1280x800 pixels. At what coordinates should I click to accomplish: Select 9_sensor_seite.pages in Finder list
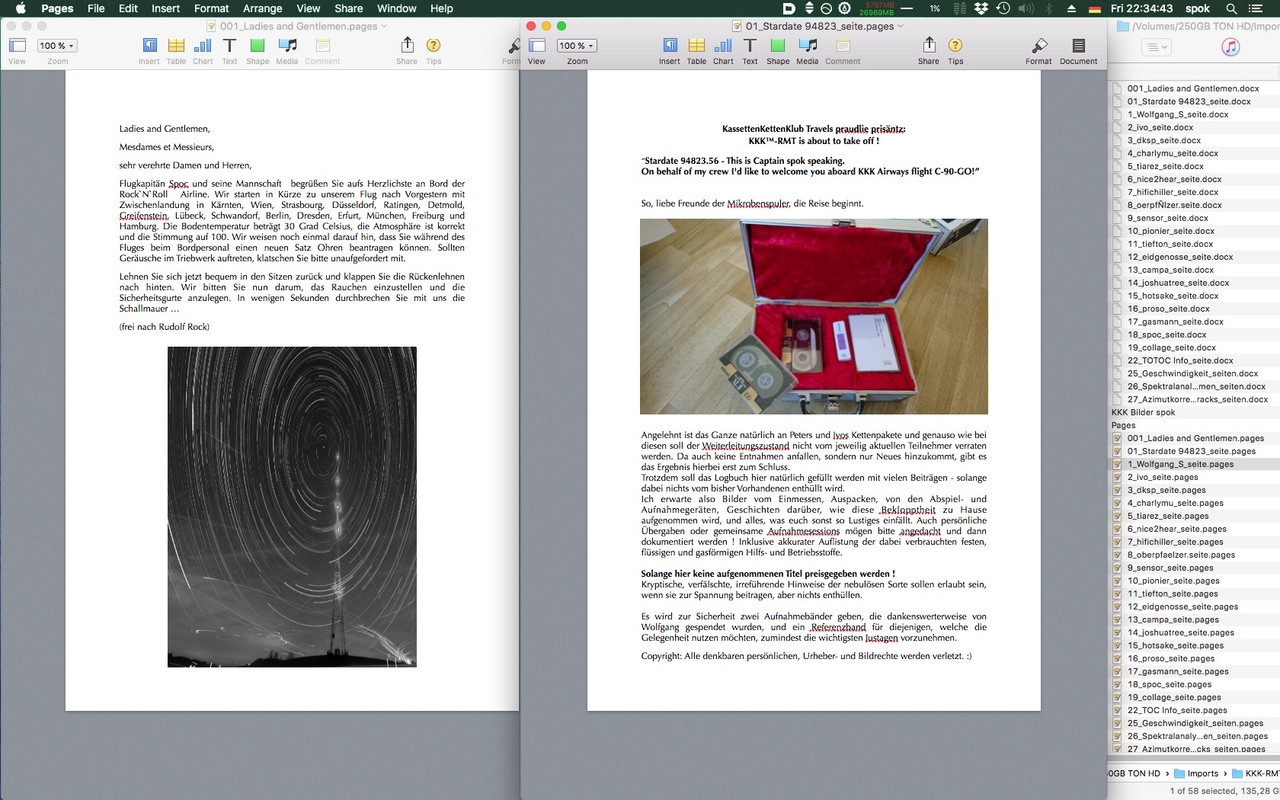pos(1194,567)
